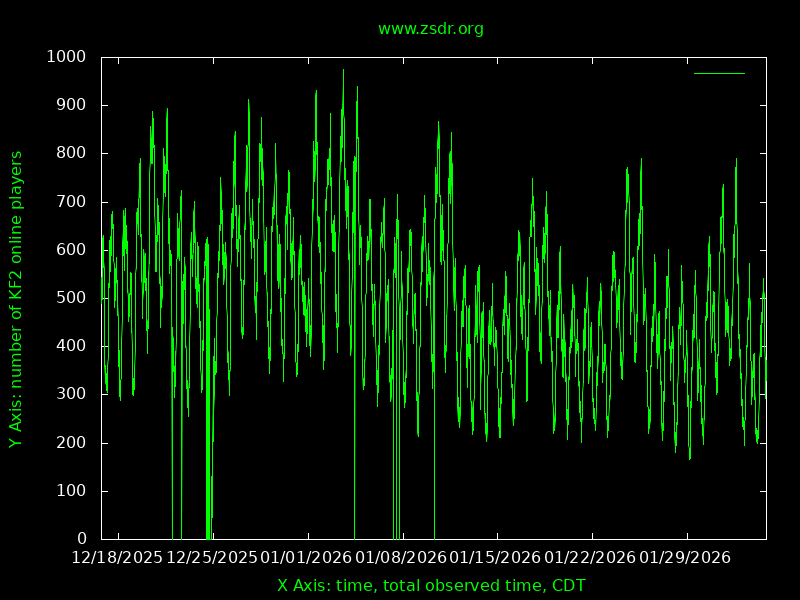Image resolution: width=800 pixels, height=600 pixels.
Task: Click the 200 value on Y axis
Action: tap(72, 443)
